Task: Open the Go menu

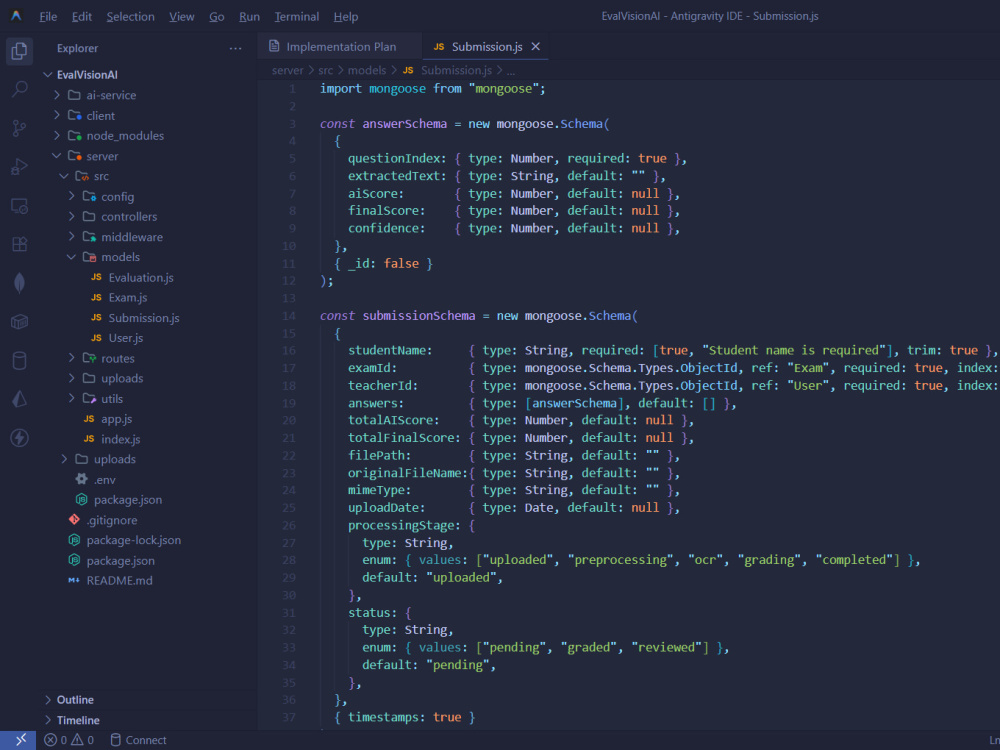Action: tap(217, 17)
